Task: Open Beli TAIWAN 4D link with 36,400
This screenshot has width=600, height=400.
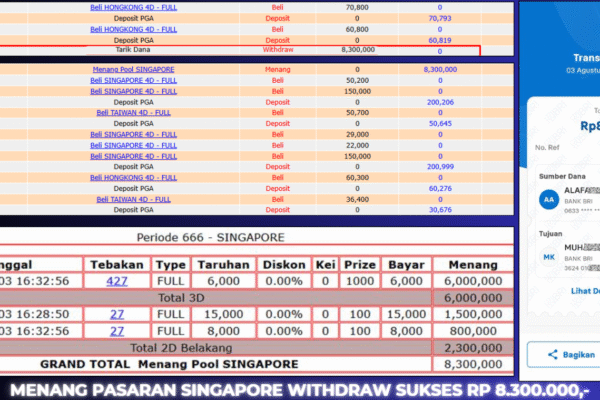Action: point(134,199)
